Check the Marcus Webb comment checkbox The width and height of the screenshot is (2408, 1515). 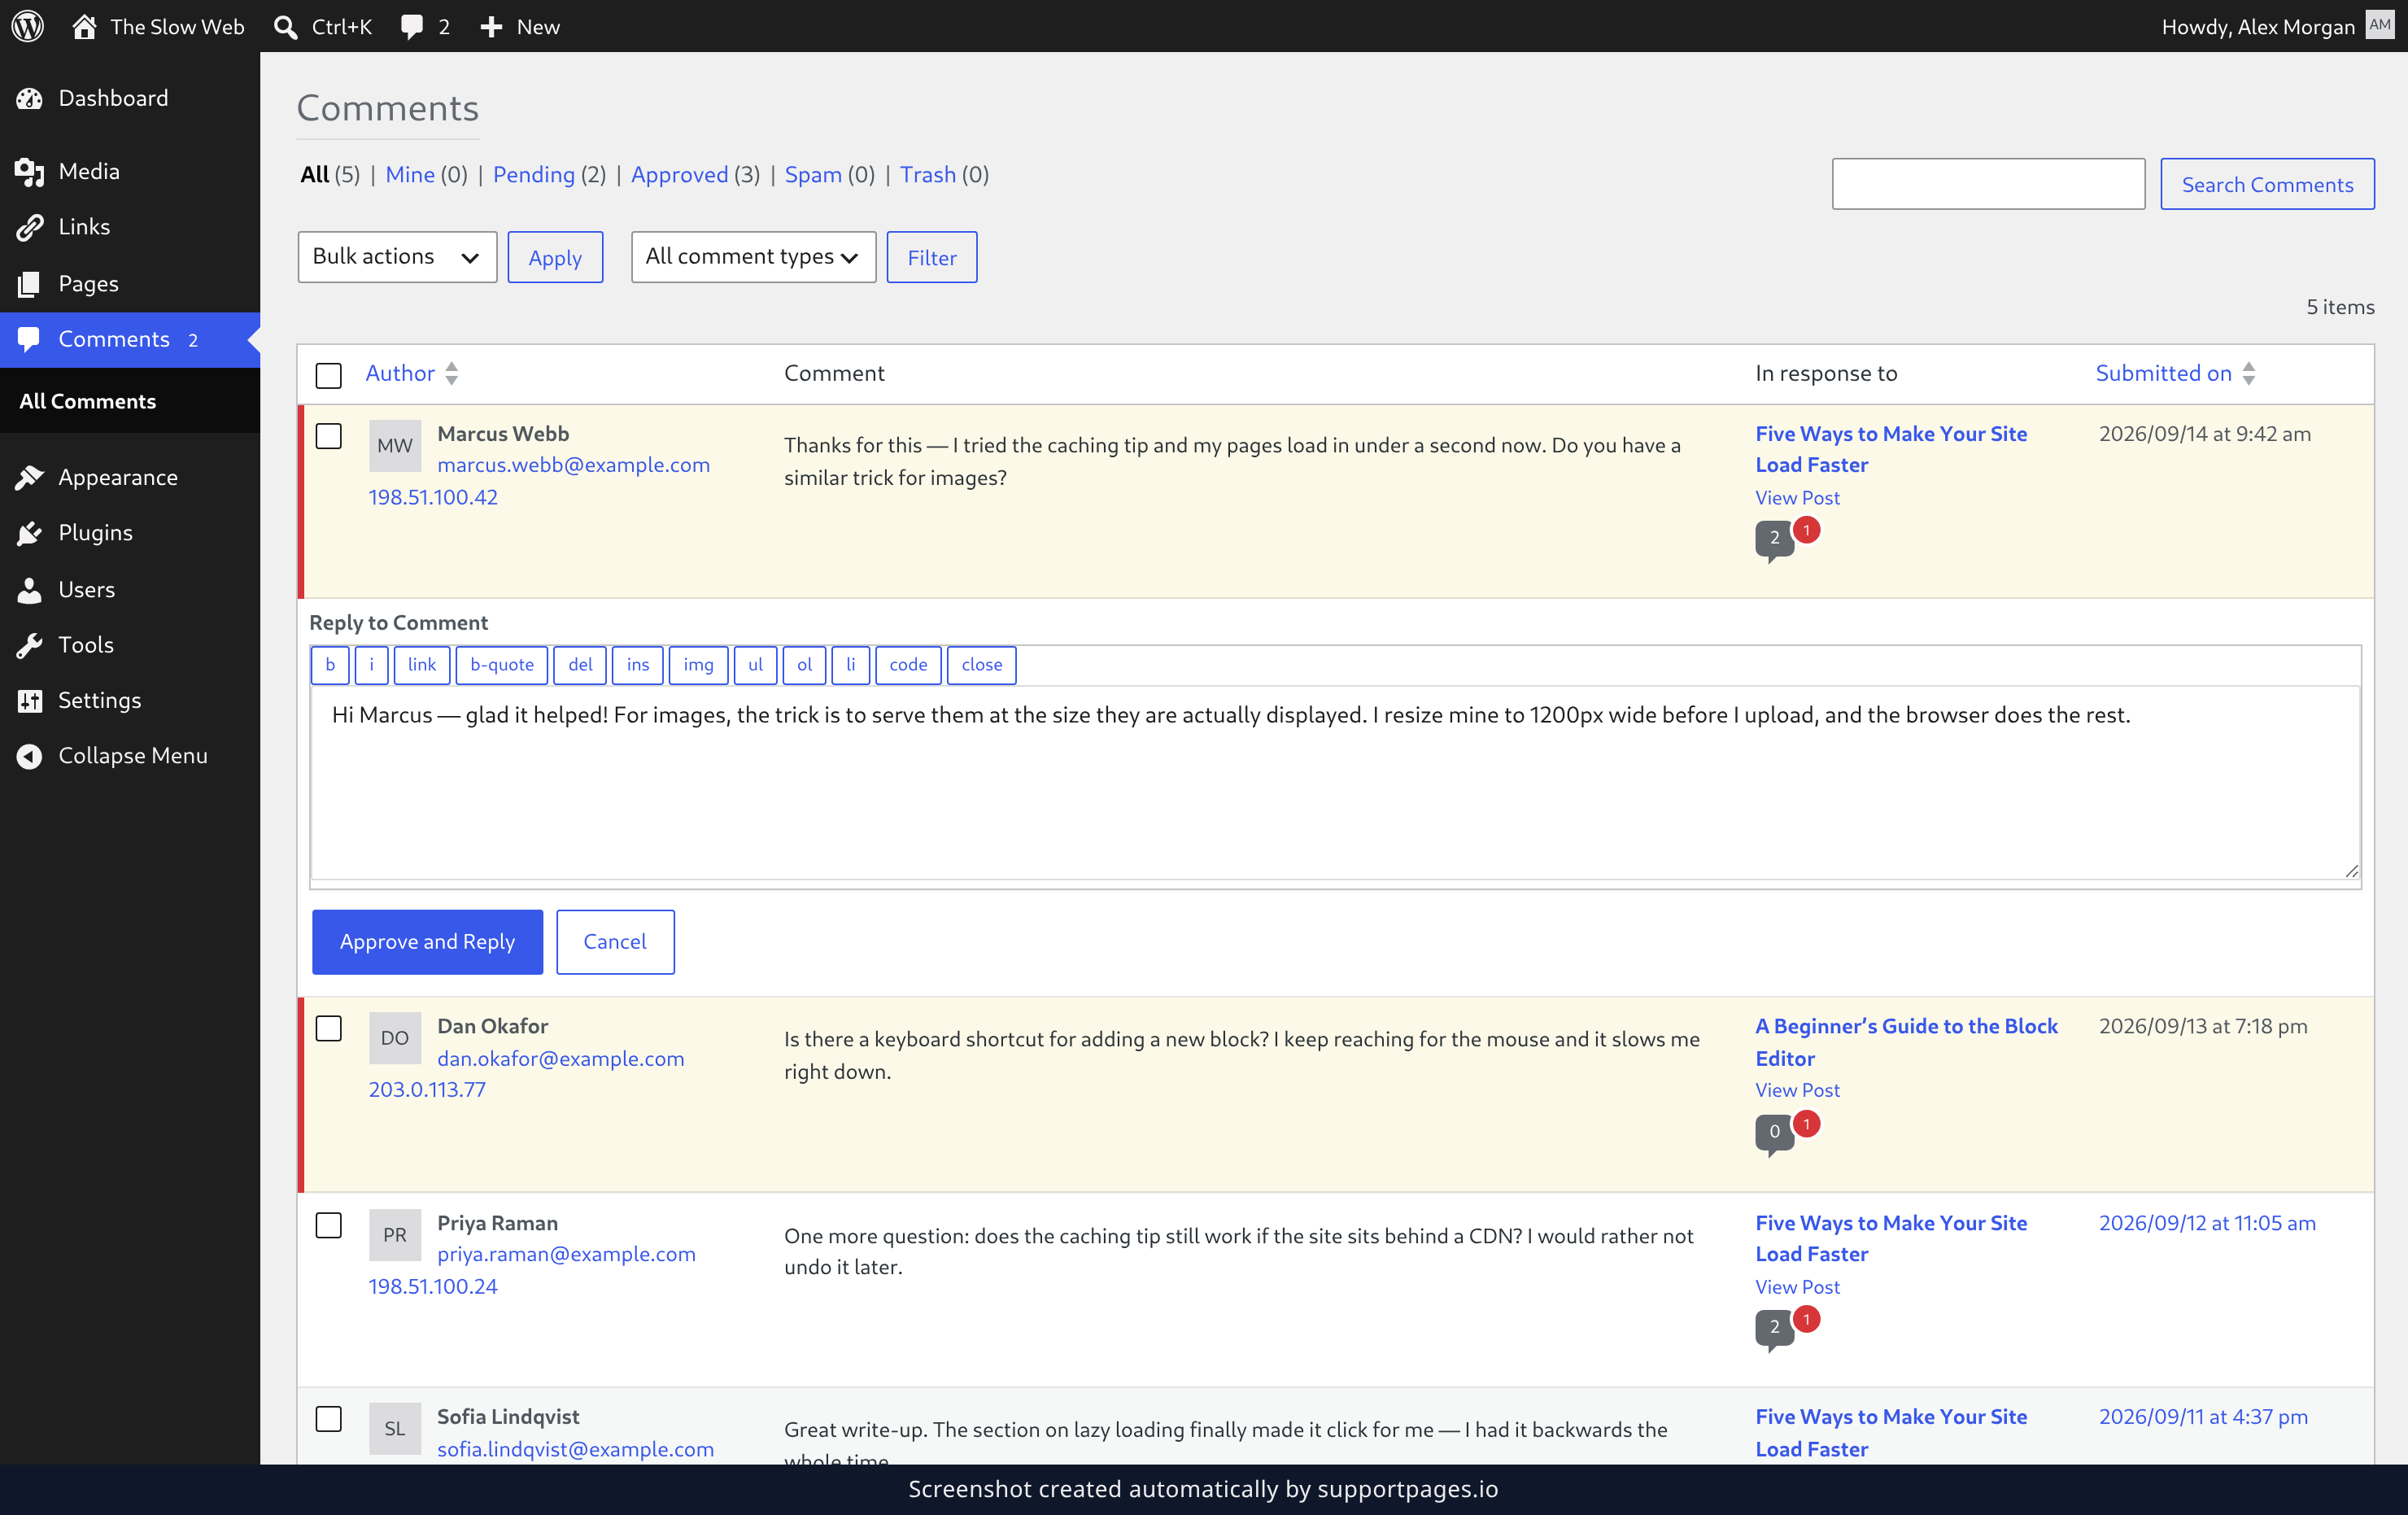click(x=328, y=436)
